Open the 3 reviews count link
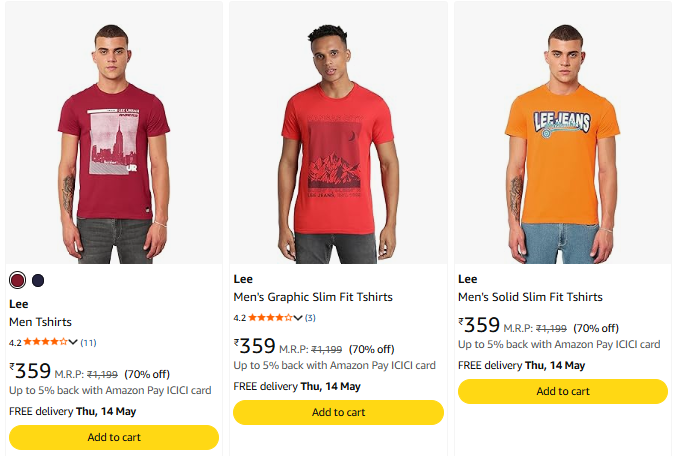 click(x=310, y=318)
